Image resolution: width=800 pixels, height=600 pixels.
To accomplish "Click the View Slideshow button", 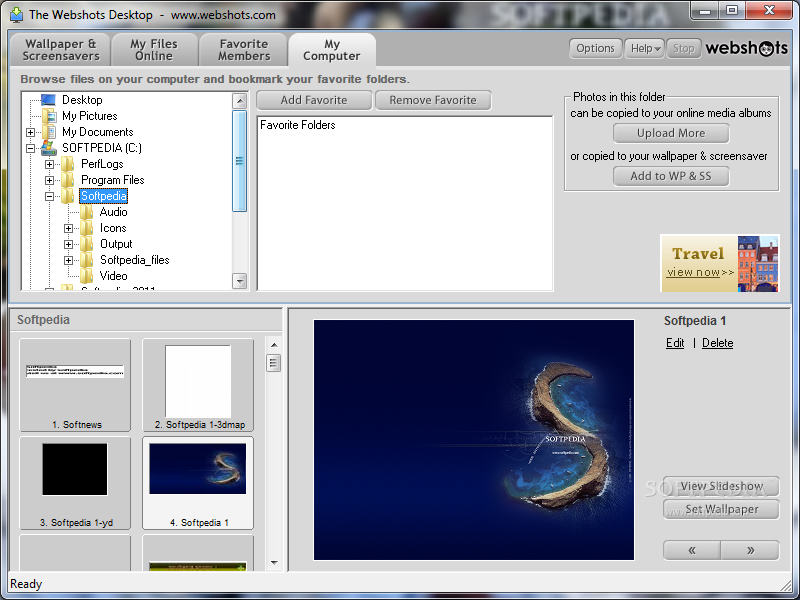I will pos(721,486).
